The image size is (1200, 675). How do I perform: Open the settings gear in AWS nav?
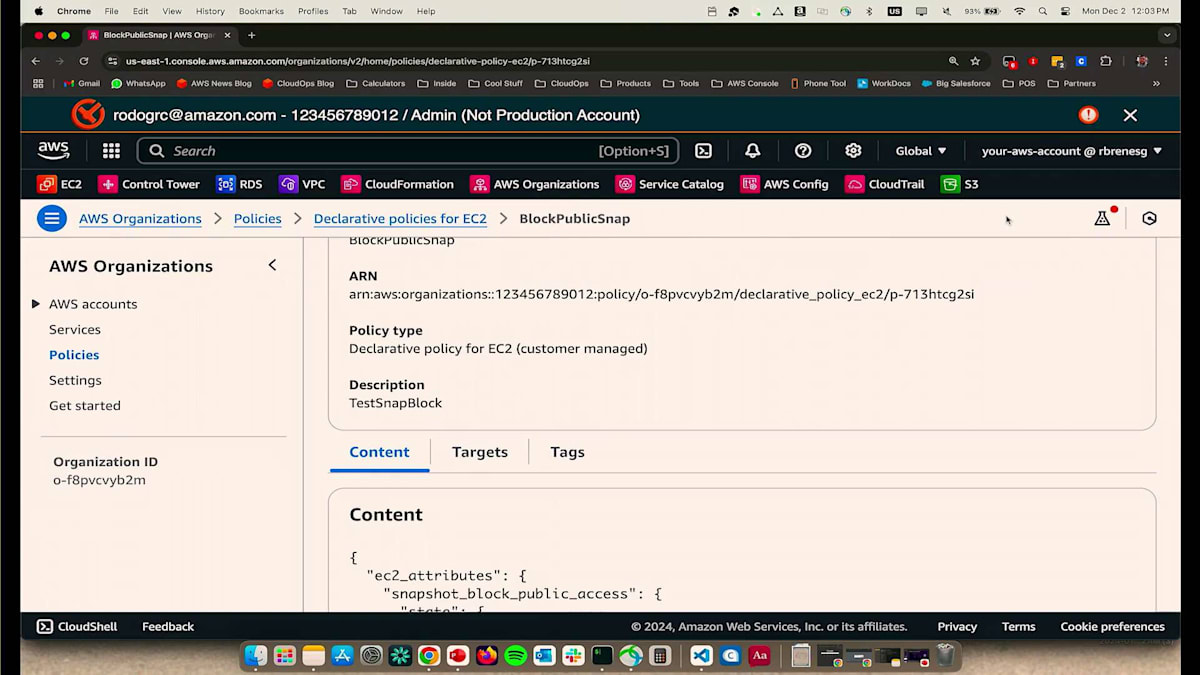pyautogui.click(x=853, y=151)
